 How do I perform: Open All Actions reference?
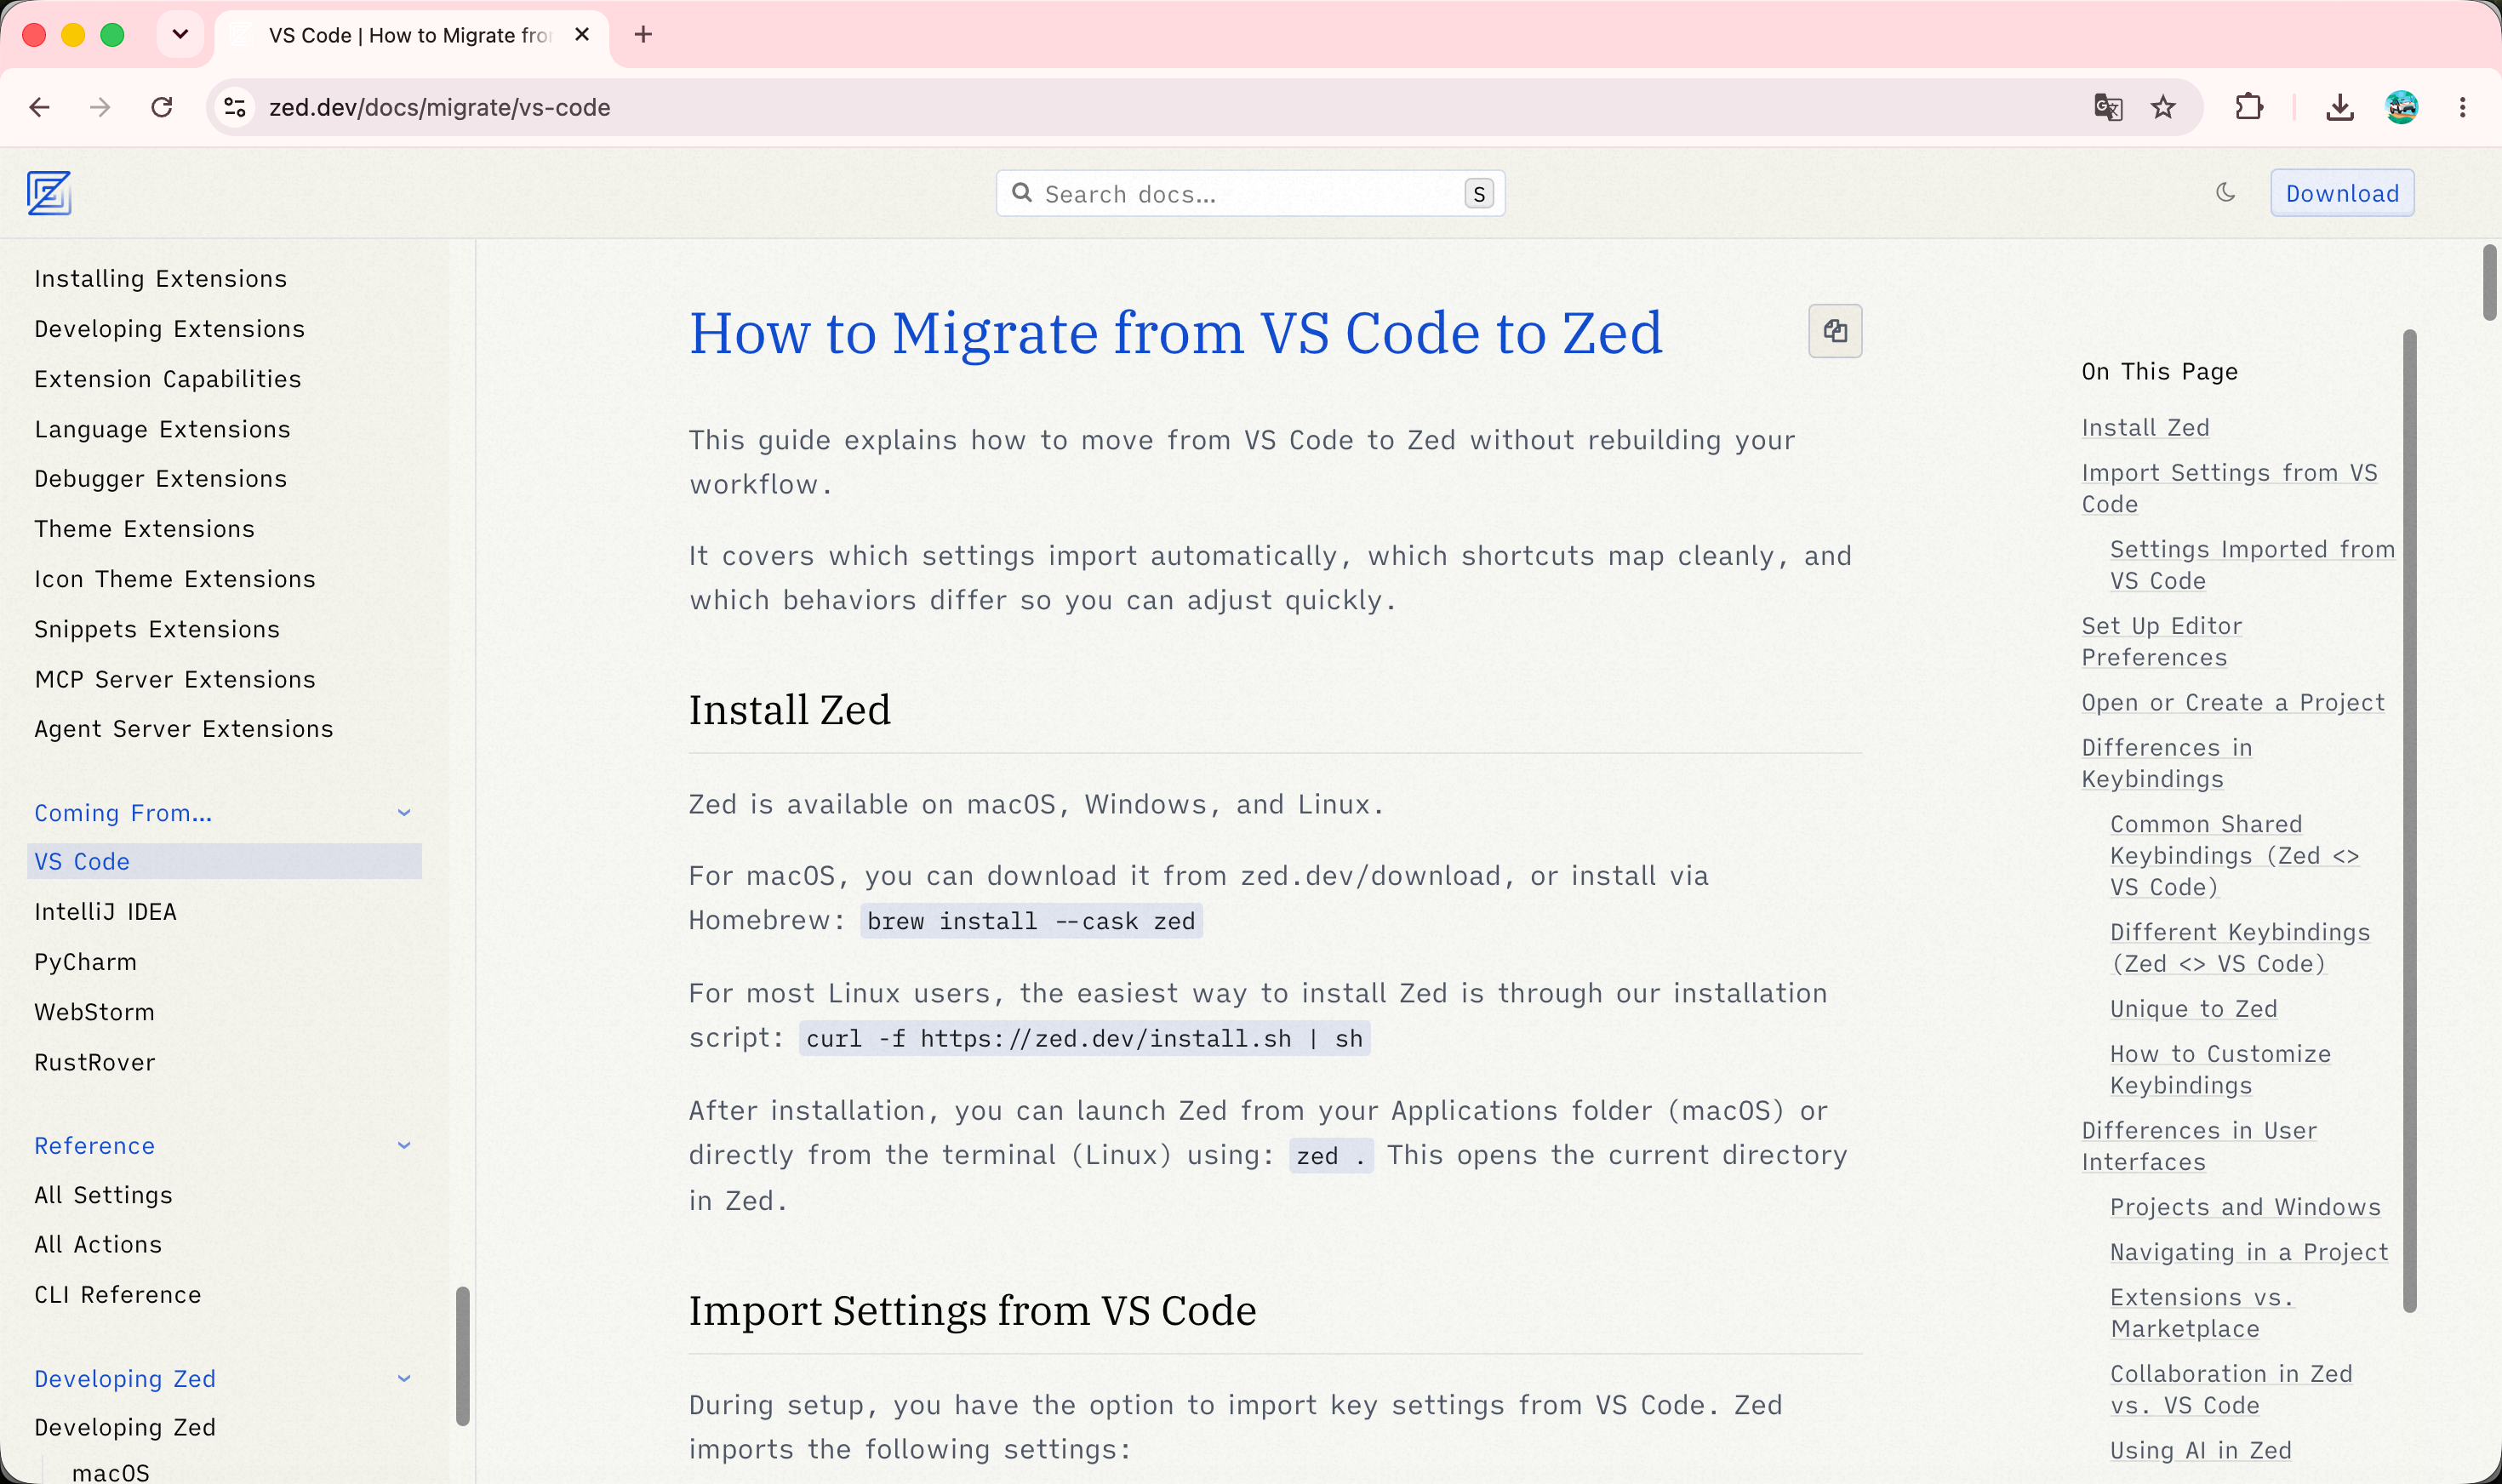point(98,1244)
